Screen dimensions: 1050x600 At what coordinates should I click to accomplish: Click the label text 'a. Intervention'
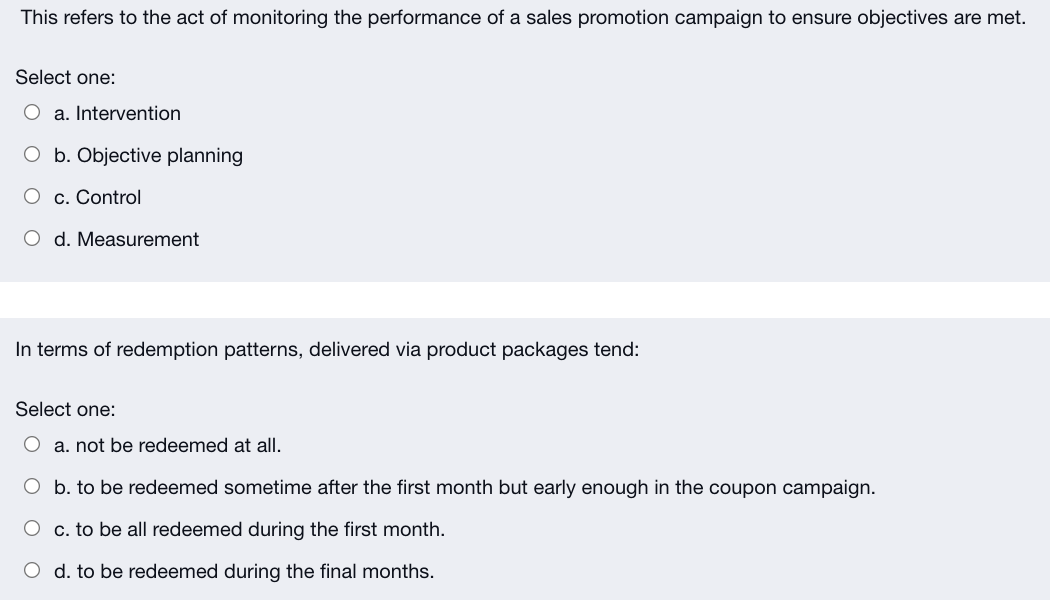click(117, 113)
